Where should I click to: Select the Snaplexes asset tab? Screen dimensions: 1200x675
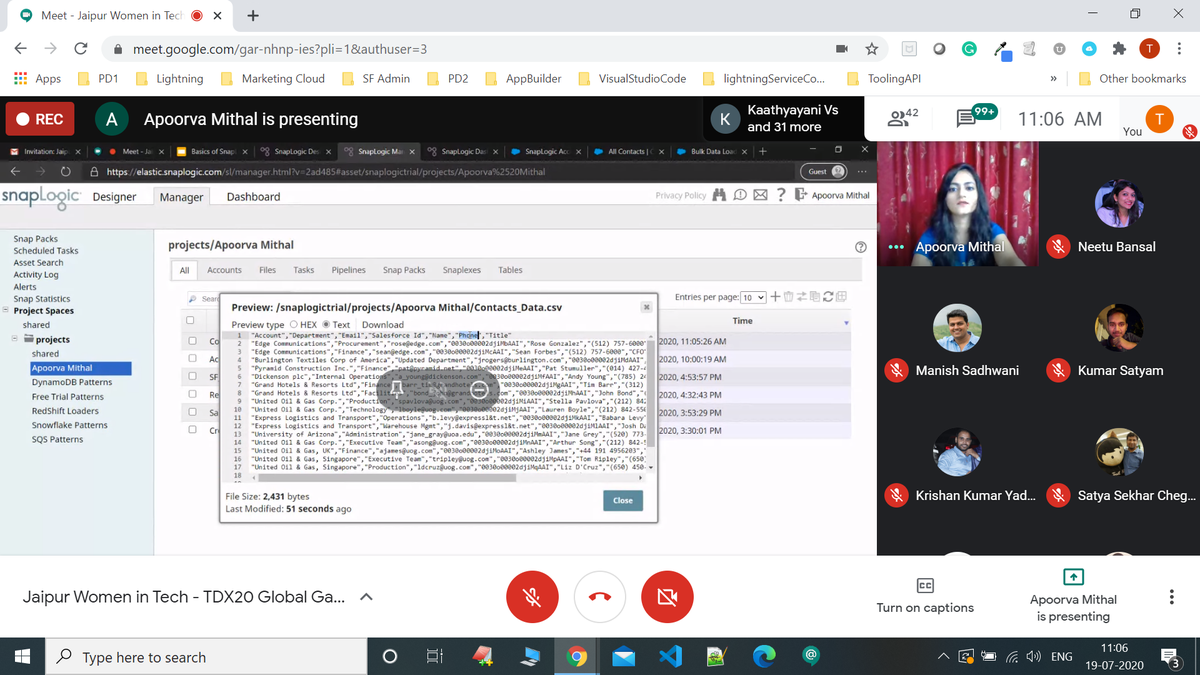tap(462, 270)
